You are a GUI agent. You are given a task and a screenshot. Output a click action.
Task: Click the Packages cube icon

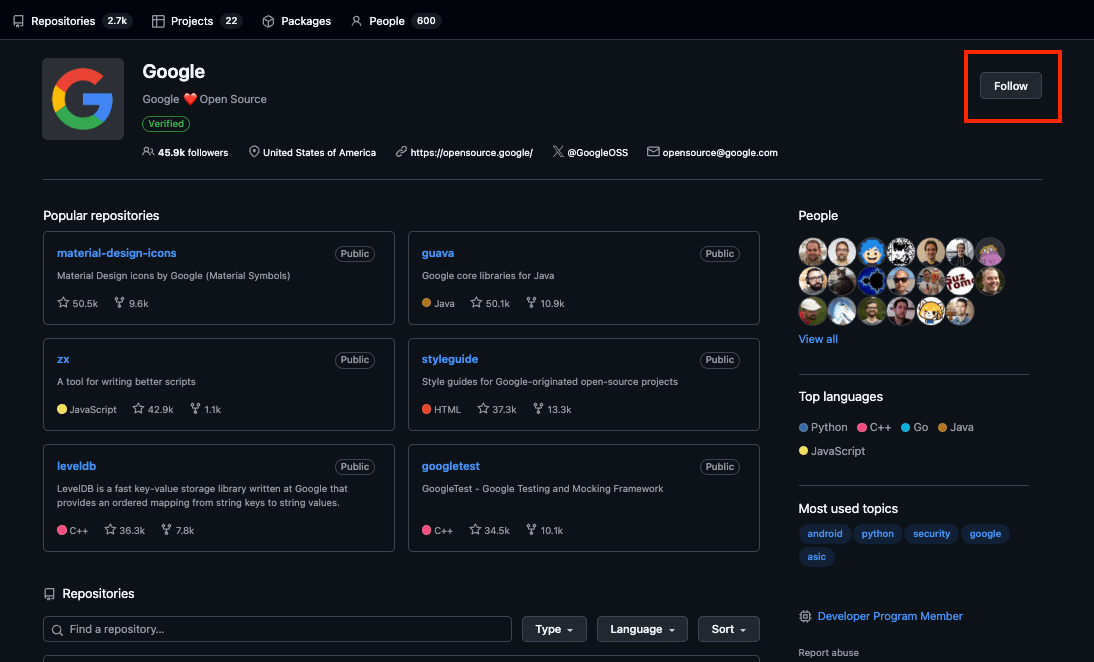268,22
